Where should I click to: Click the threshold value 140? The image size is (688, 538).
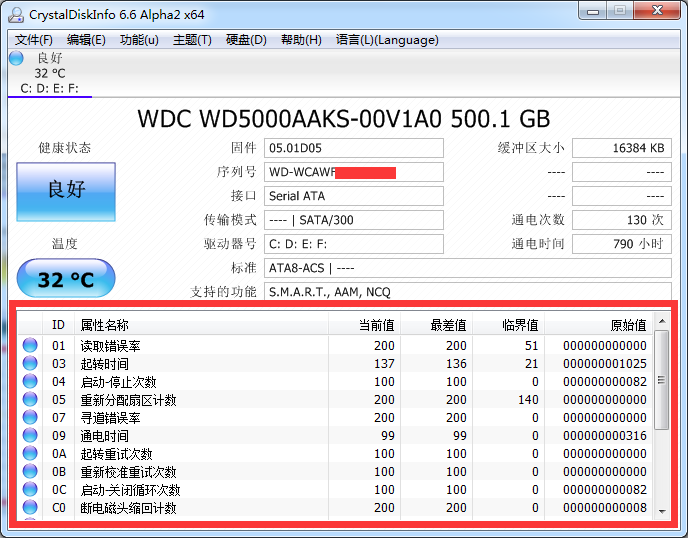pos(528,399)
